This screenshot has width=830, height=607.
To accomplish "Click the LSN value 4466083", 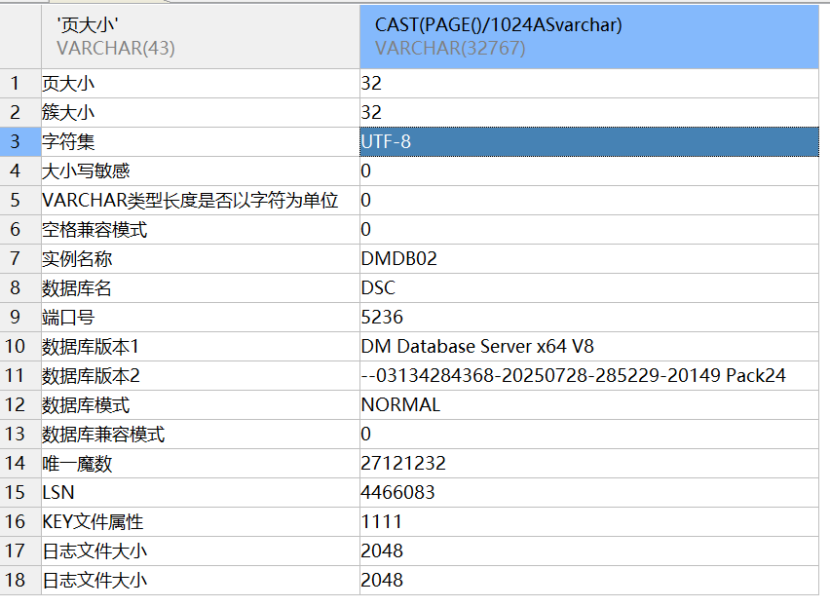I will tap(589, 493).
